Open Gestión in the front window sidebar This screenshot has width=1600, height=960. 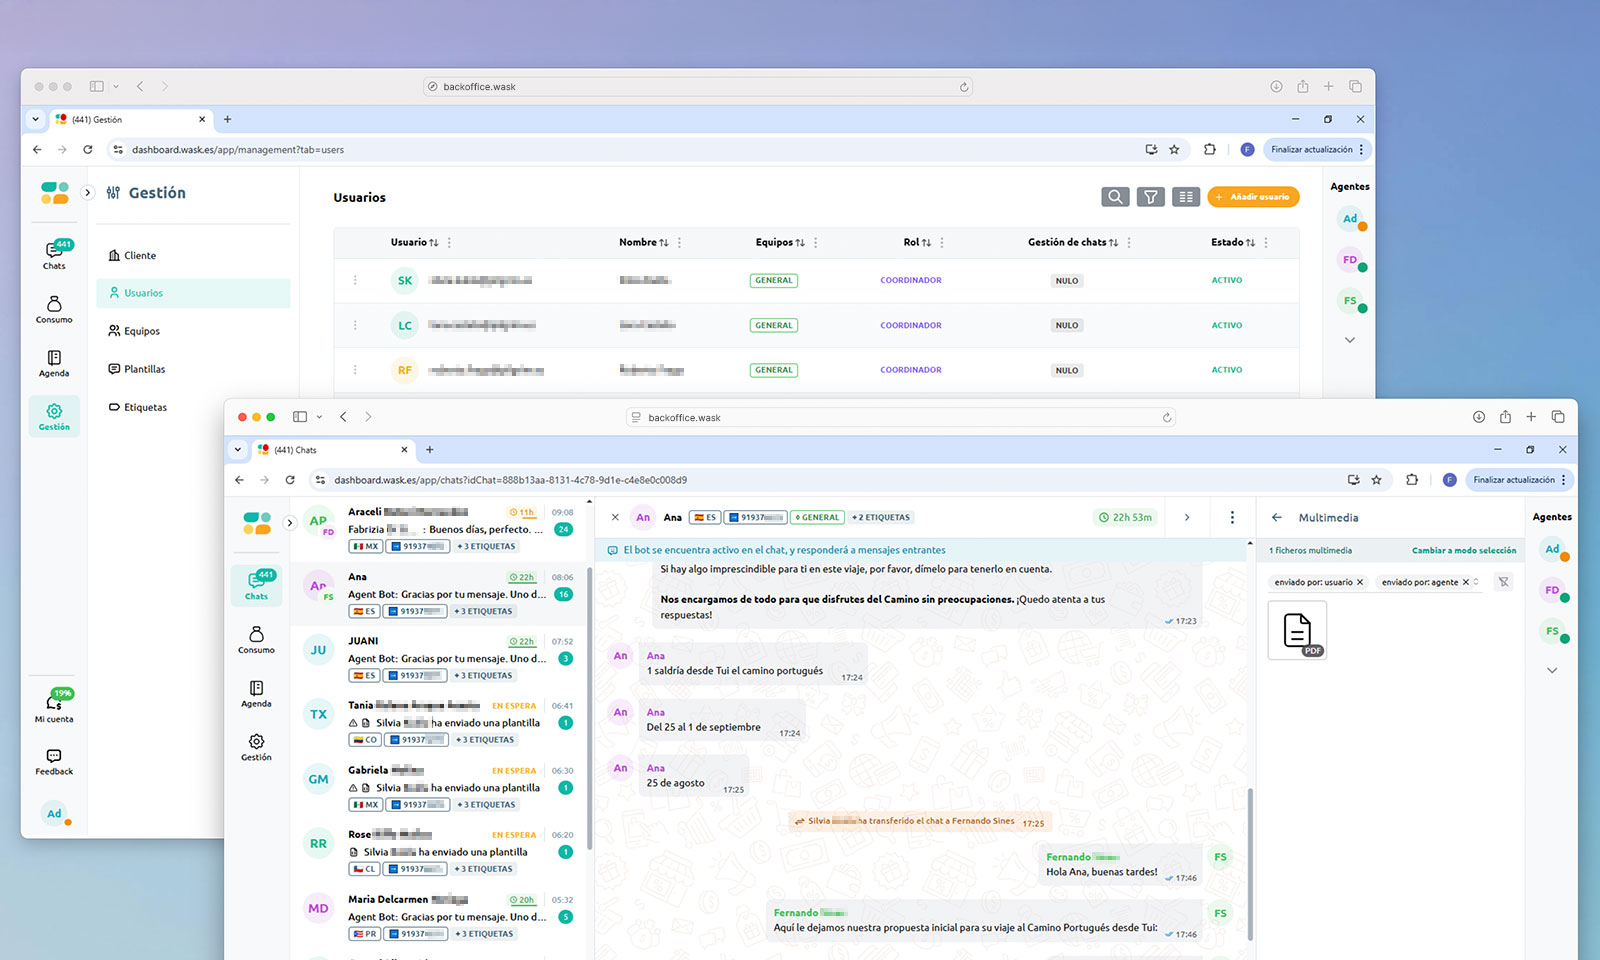(256, 747)
